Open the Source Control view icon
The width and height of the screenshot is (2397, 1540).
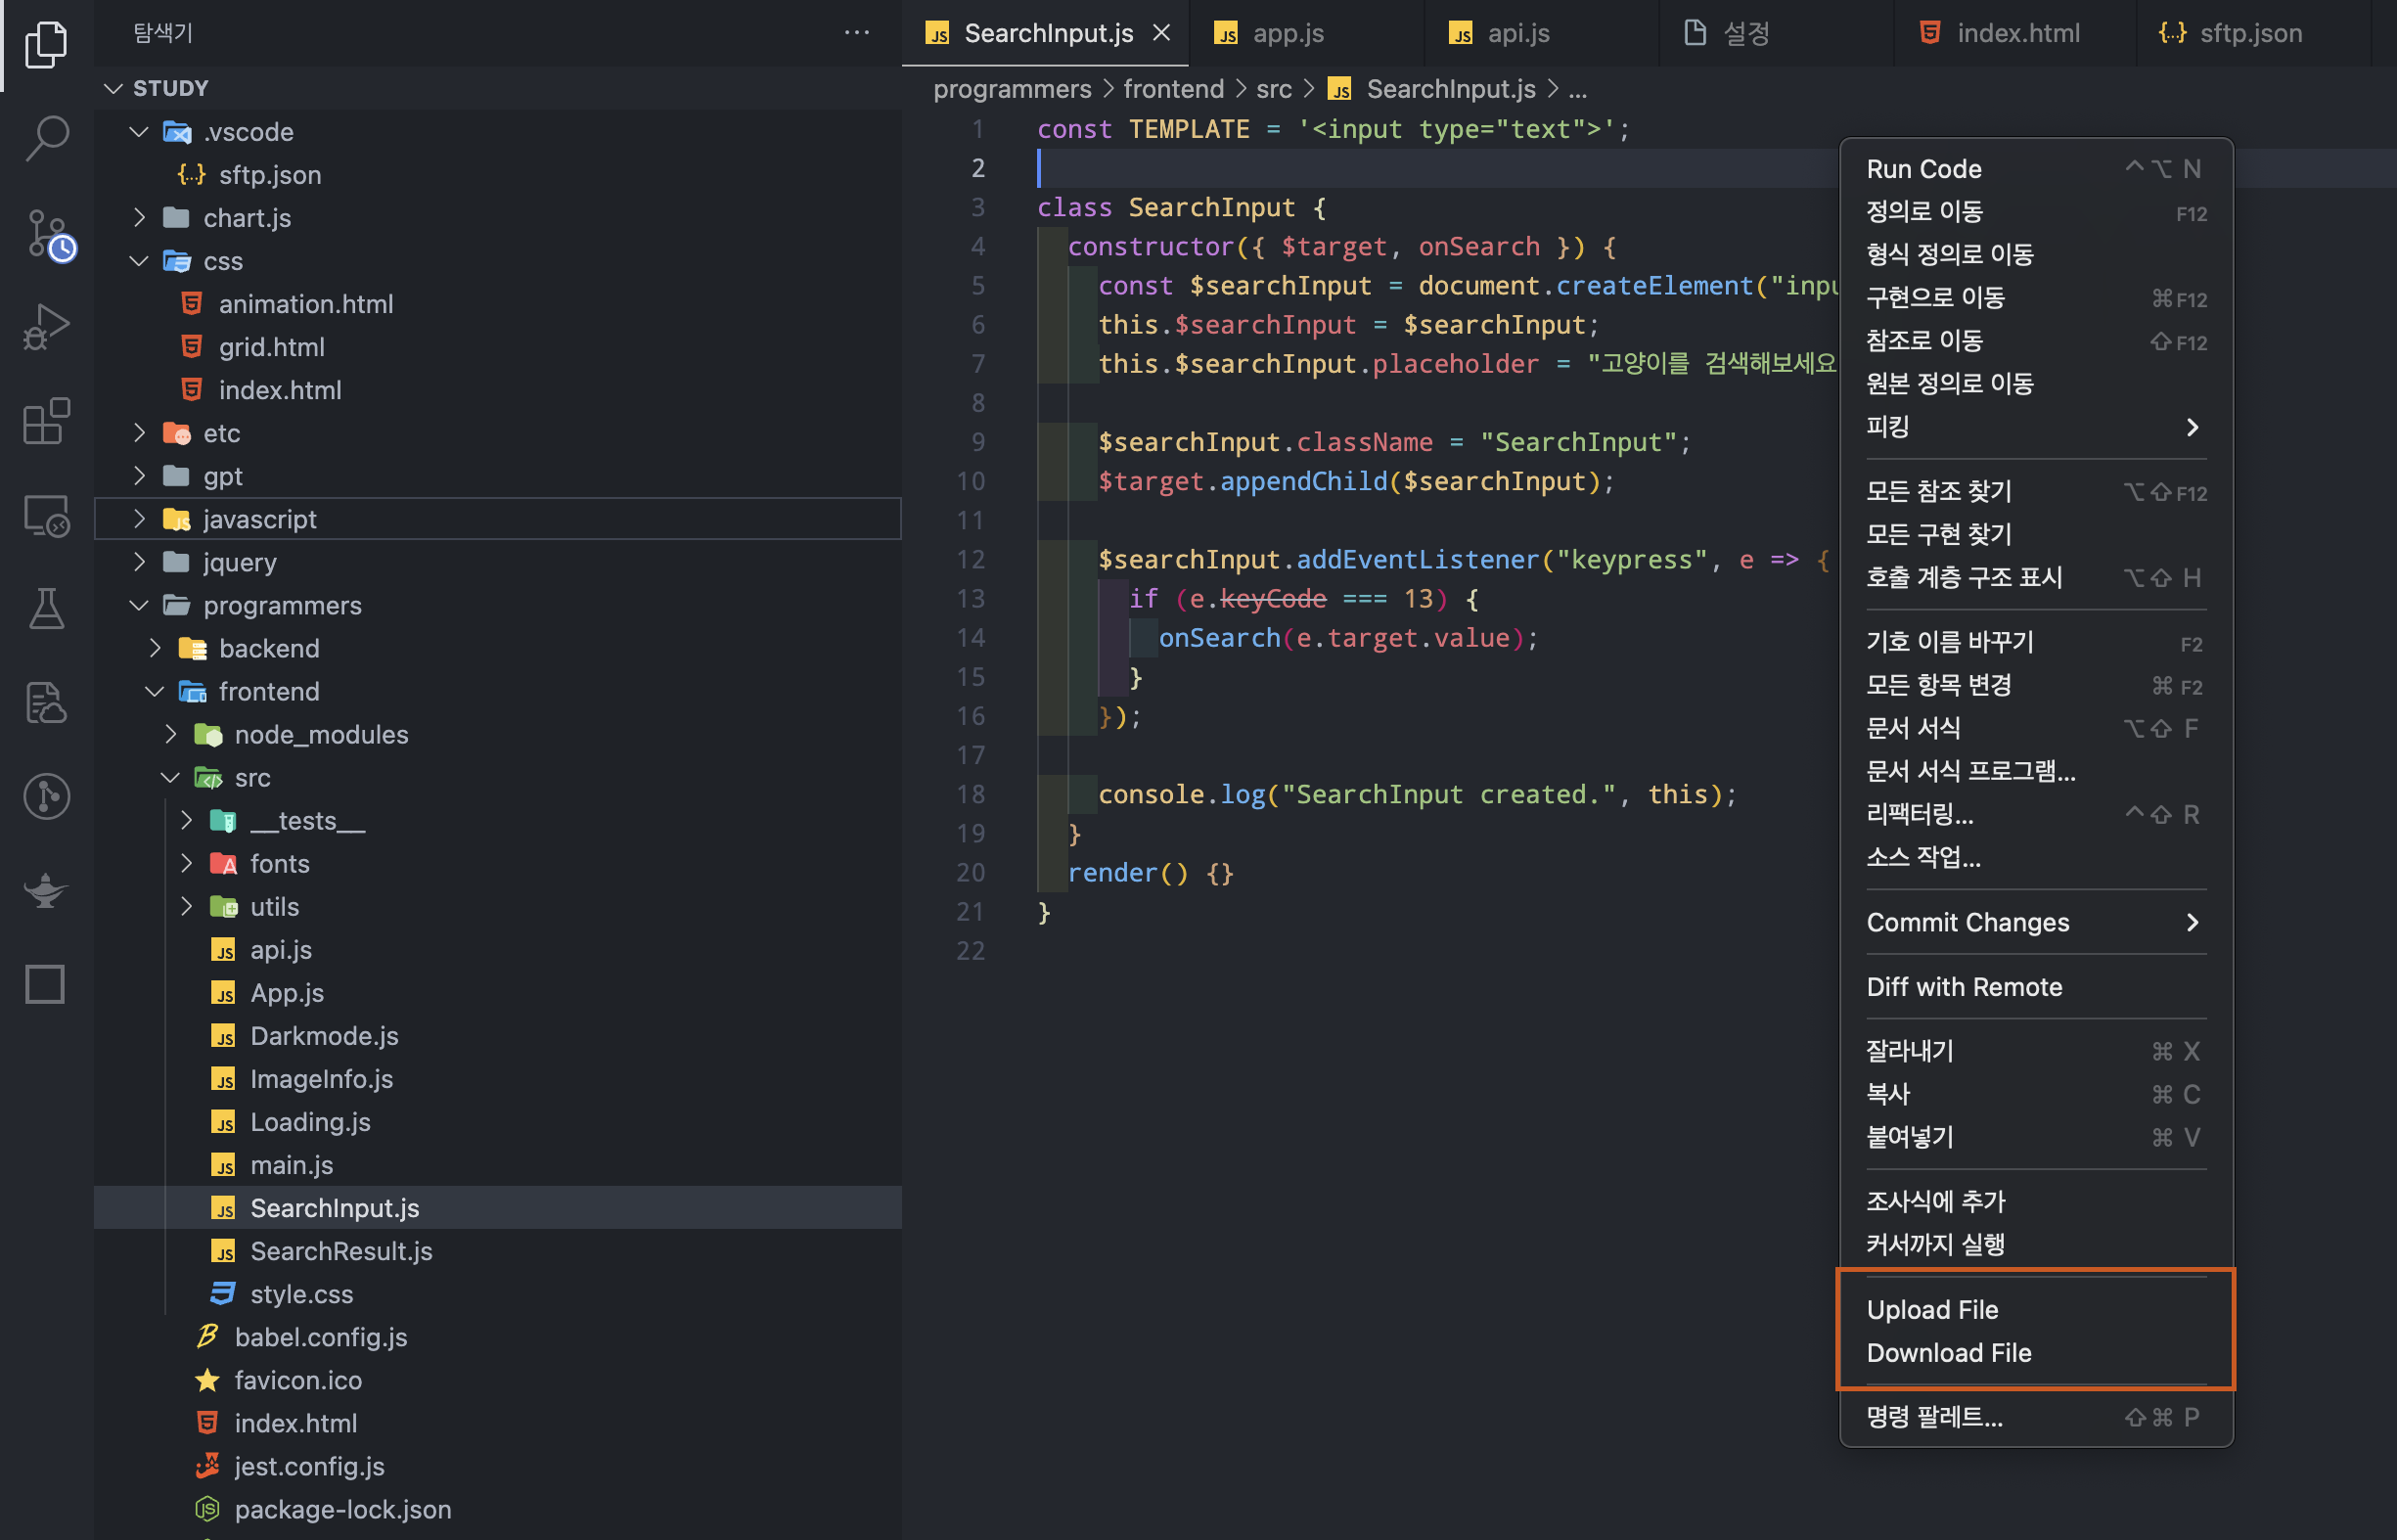46,233
